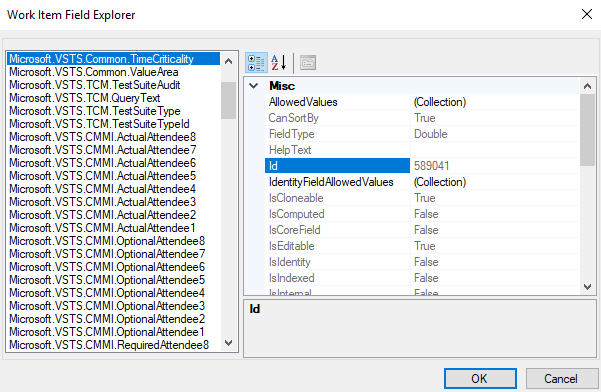The image size is (601, 392).
Task: Select the CanSortBy property row
Action: pos(422,118)
